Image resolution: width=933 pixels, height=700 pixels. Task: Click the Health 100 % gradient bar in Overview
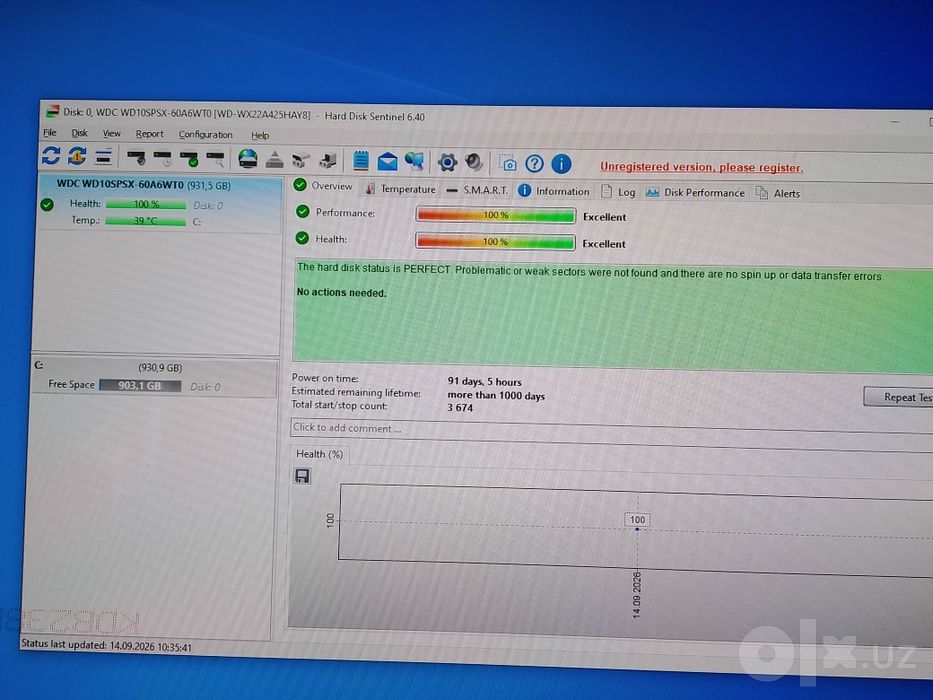click(x=495, y=242)
